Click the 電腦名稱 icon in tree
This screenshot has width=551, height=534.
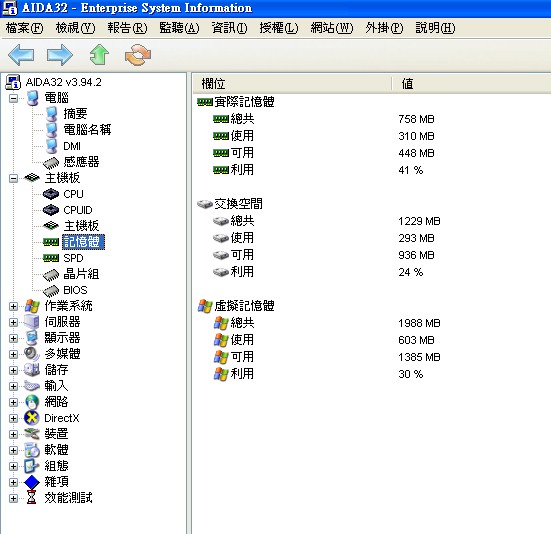51,130
